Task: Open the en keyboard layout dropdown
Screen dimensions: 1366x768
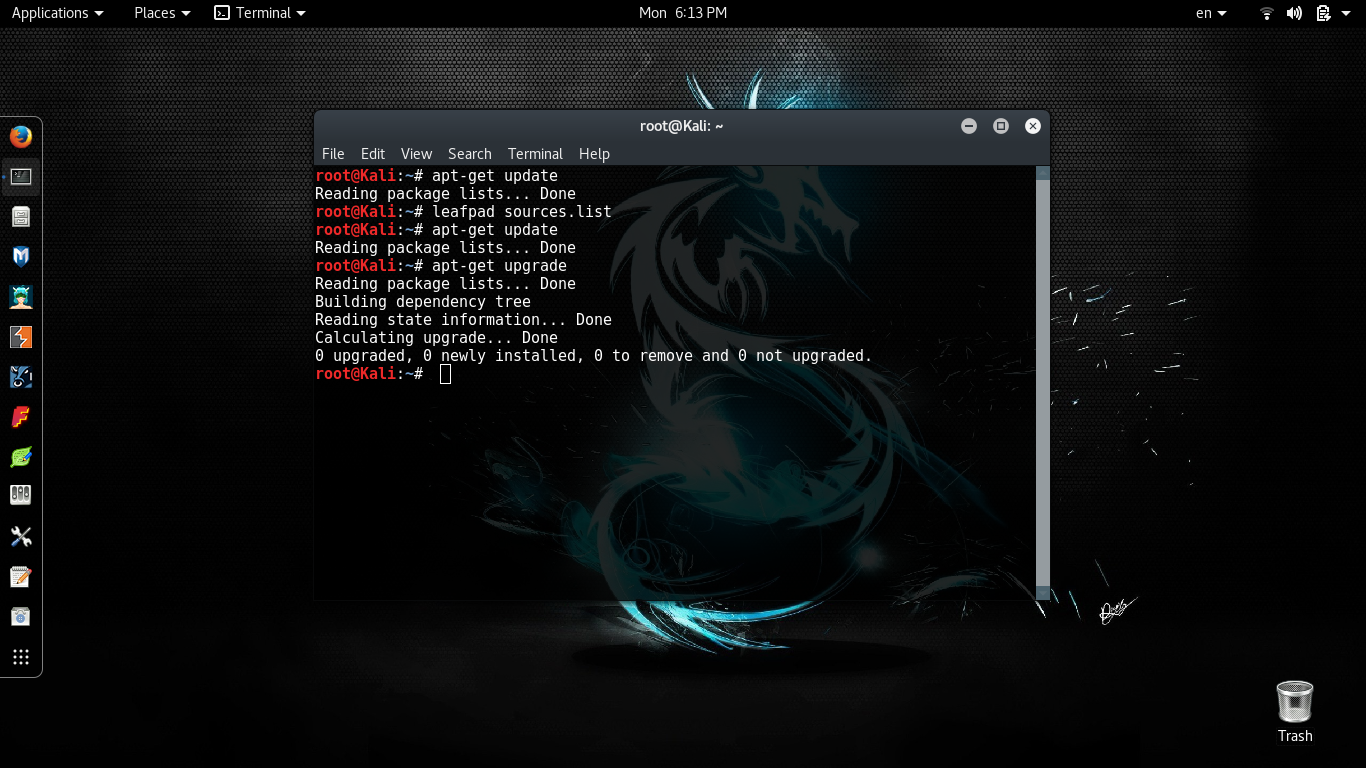Action: click(1210, 13)
